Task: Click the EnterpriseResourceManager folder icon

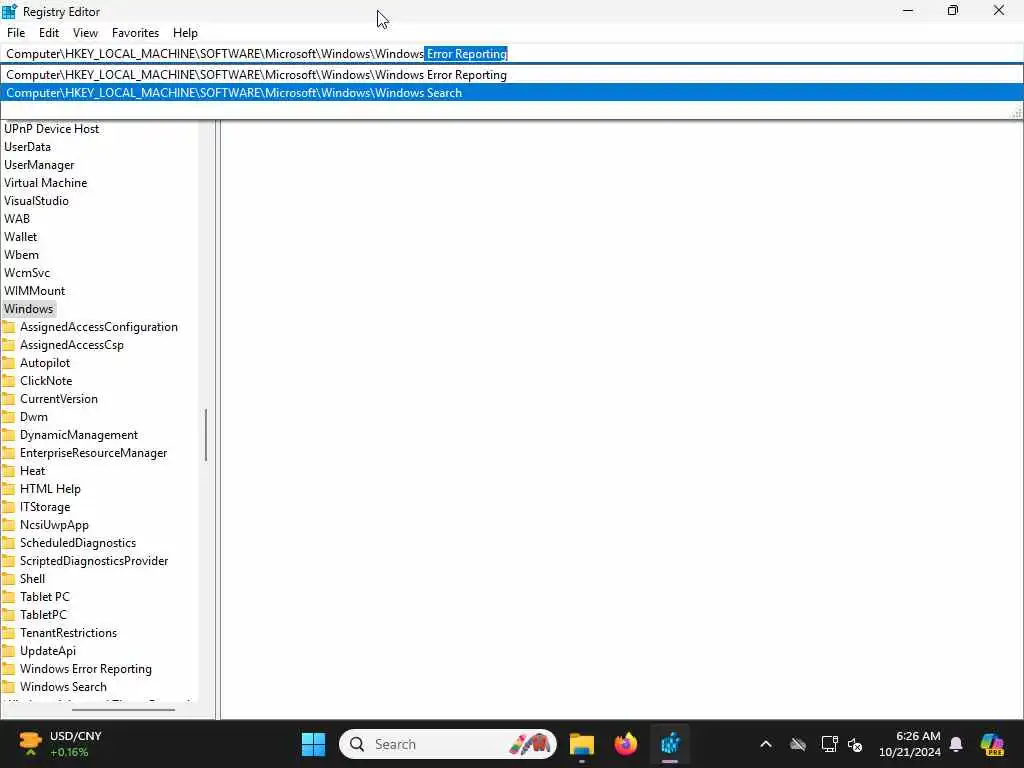Action: (x=8, y=453)
